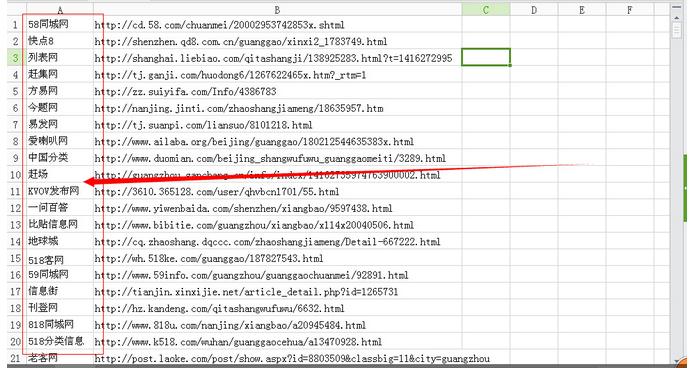The height and width of the screenshot is (368, 690).
Task: Select the highlighted column C header
Action: click(486, 10)
